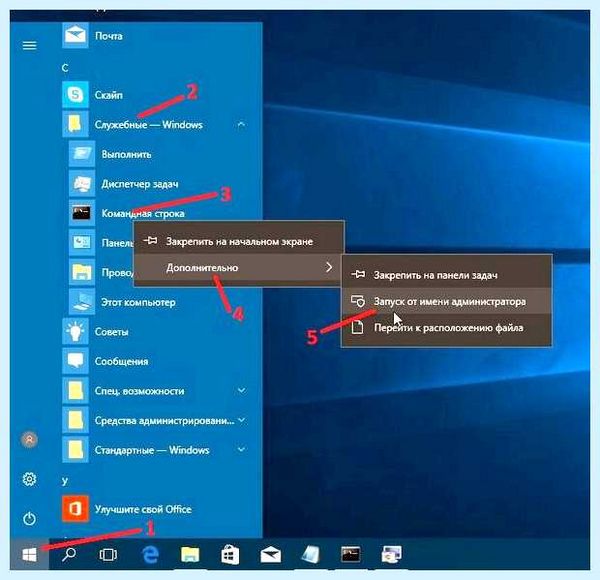600x580 pixels.
Task: Click the Улучшите свой Office label
Action: 143,509
